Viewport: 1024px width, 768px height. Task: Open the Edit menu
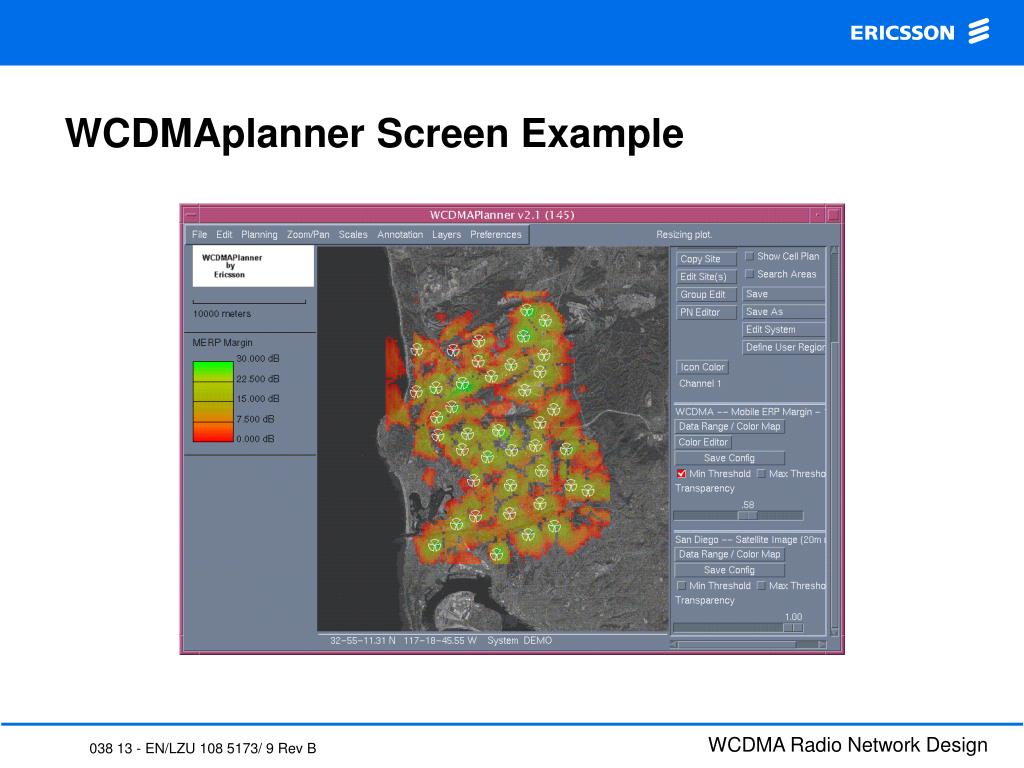(224, 234)
